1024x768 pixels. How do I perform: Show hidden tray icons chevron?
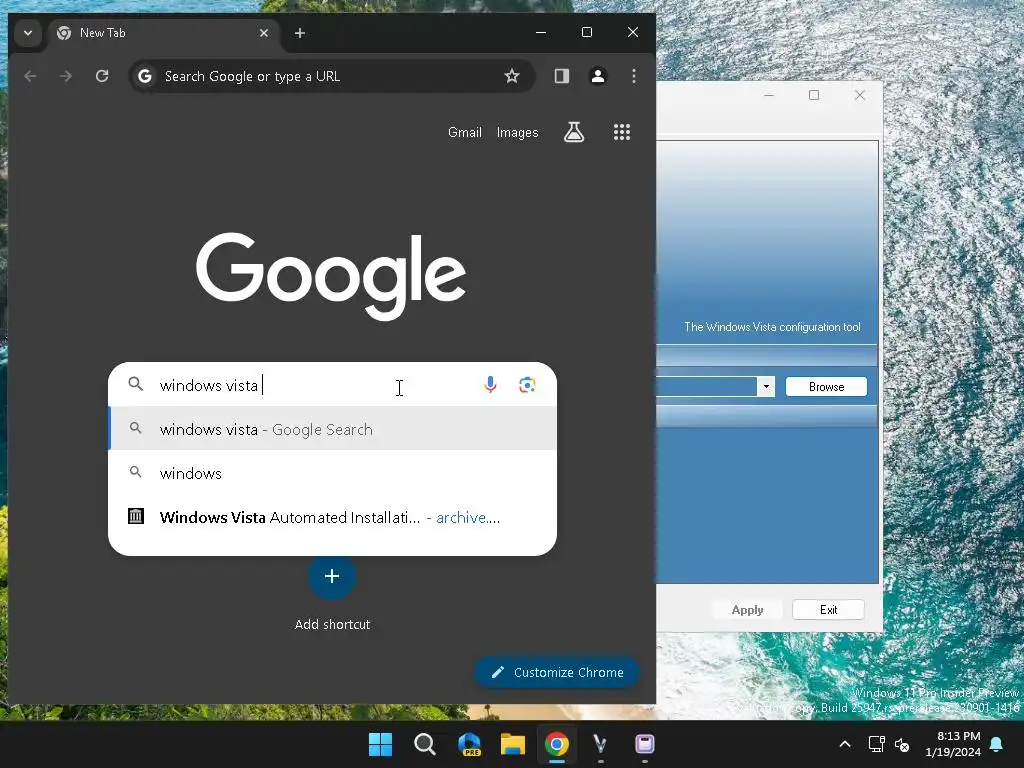coord(844,744)
